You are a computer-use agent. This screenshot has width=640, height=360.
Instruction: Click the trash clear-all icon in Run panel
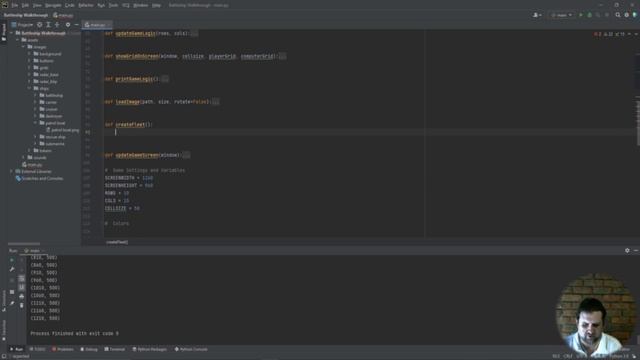click(22, 305)
